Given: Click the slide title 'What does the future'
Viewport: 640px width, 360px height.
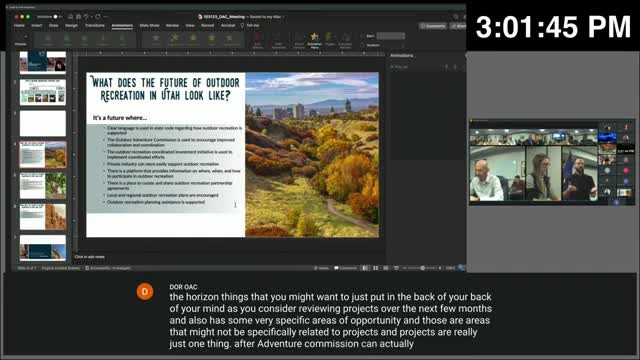Looking at the screenshot, I should point(165,89).
